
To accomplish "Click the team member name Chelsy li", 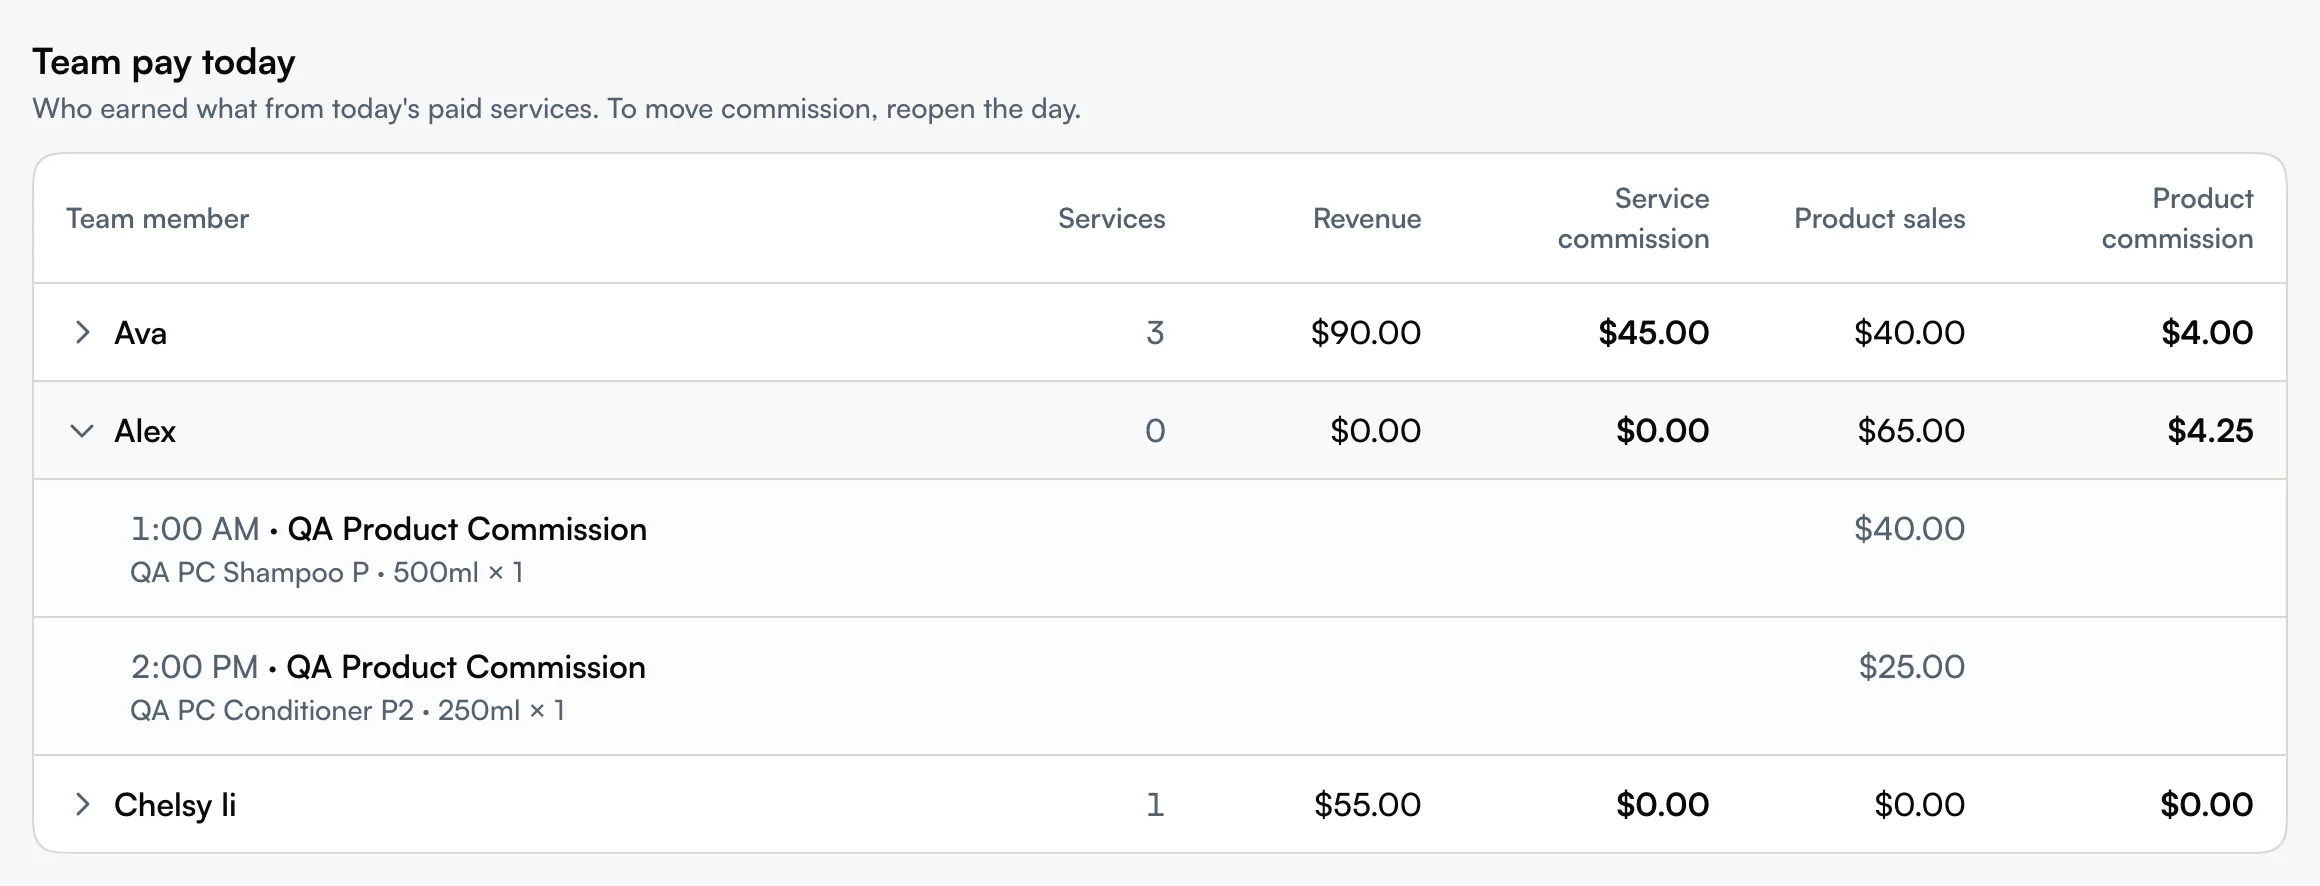I will (175, 805).
